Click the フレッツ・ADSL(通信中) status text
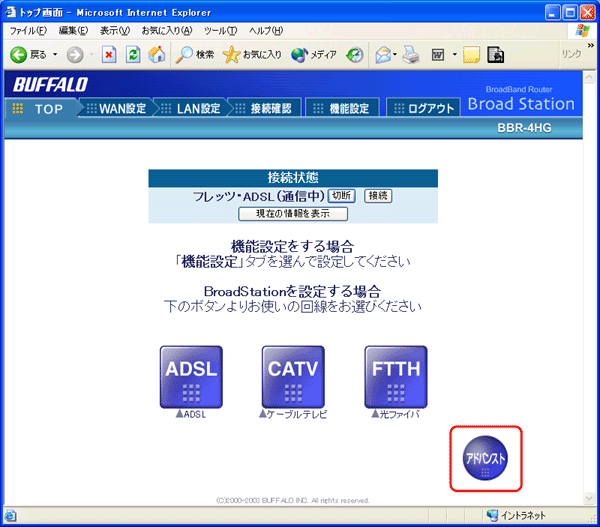 (x=259, y=196)
